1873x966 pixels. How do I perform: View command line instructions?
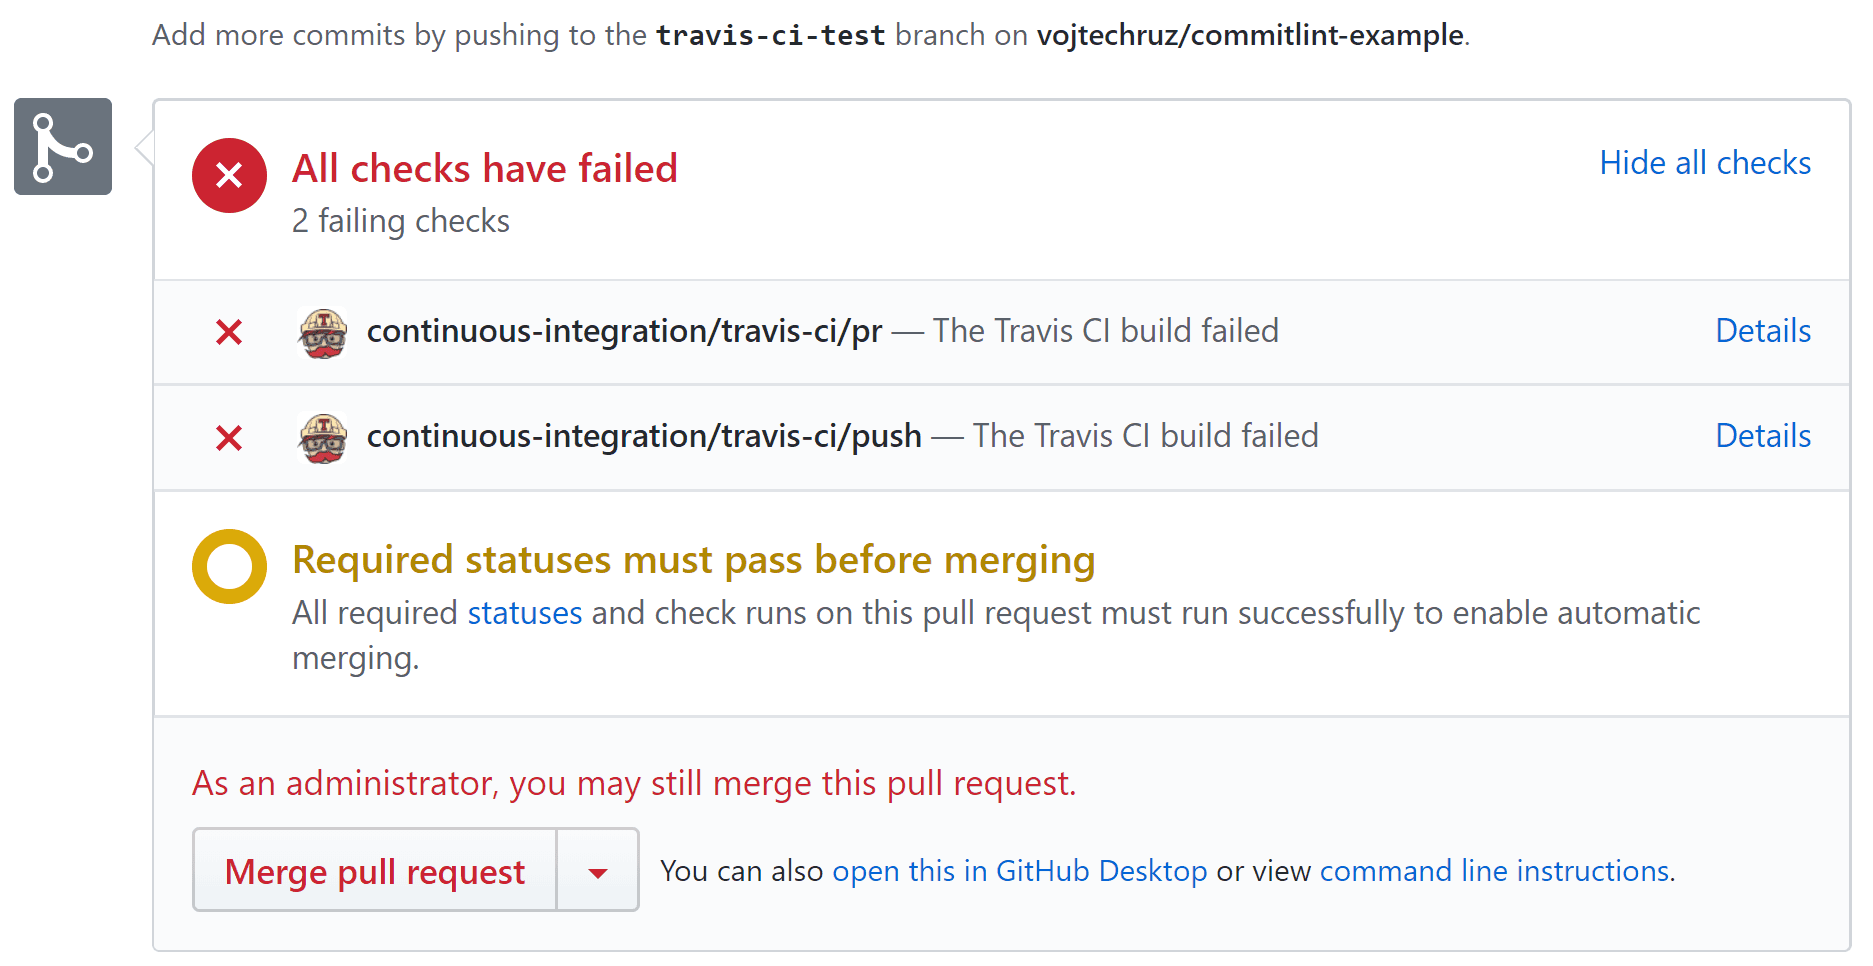click(x=1494, y=871)
